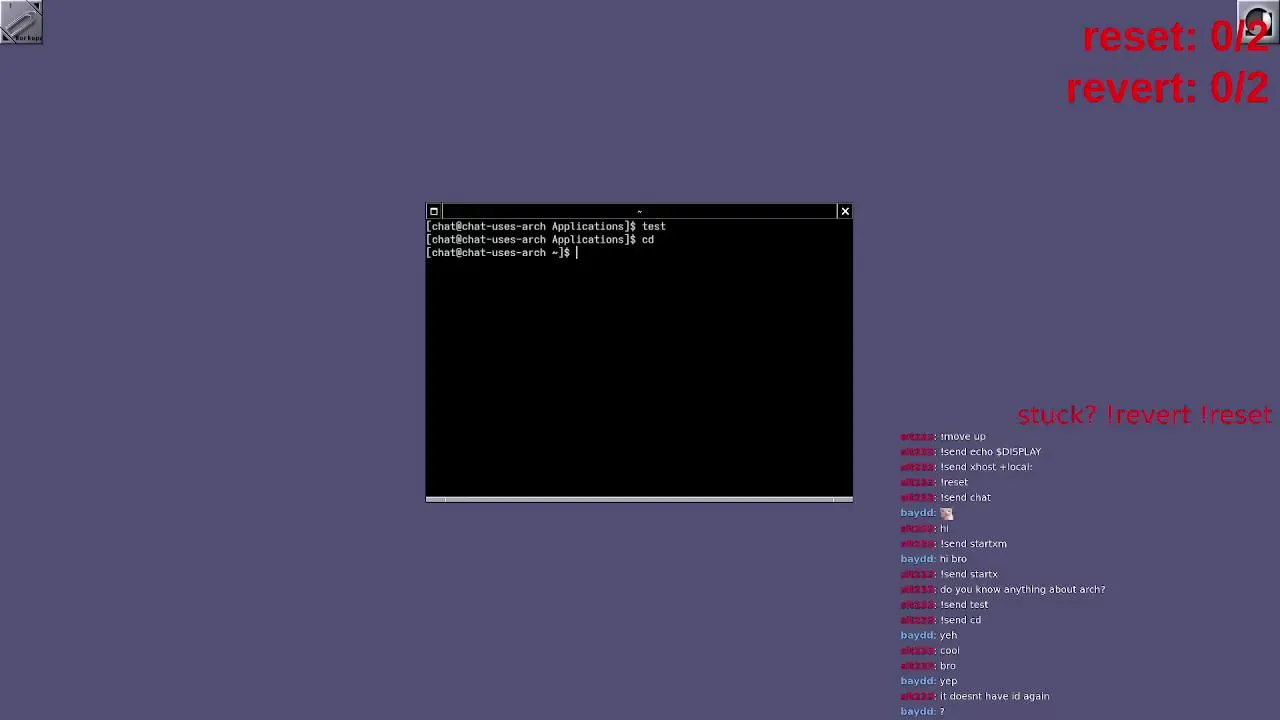Viewport: 1280px width, 720px height.
Task: Focus the '[chat@chat-uses-arch ~]$' prompt line
Action: pos(502,252)
